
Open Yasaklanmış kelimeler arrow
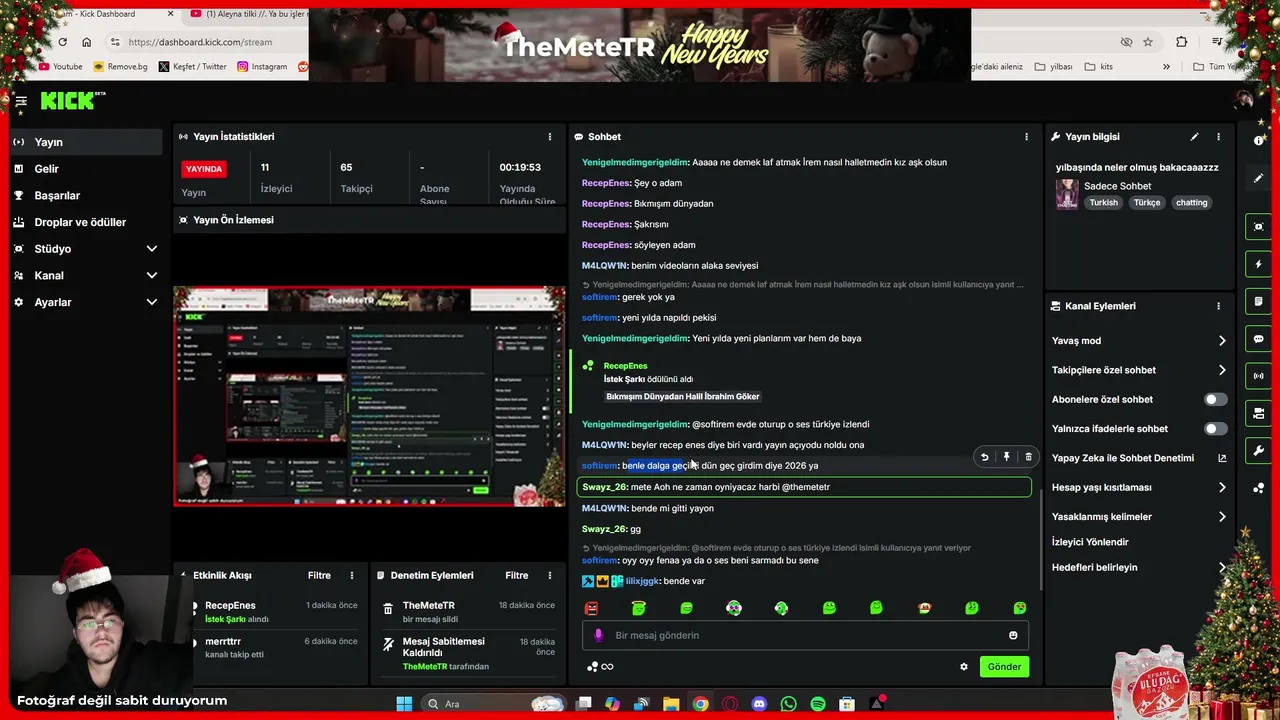click(x=1221, y=517)
